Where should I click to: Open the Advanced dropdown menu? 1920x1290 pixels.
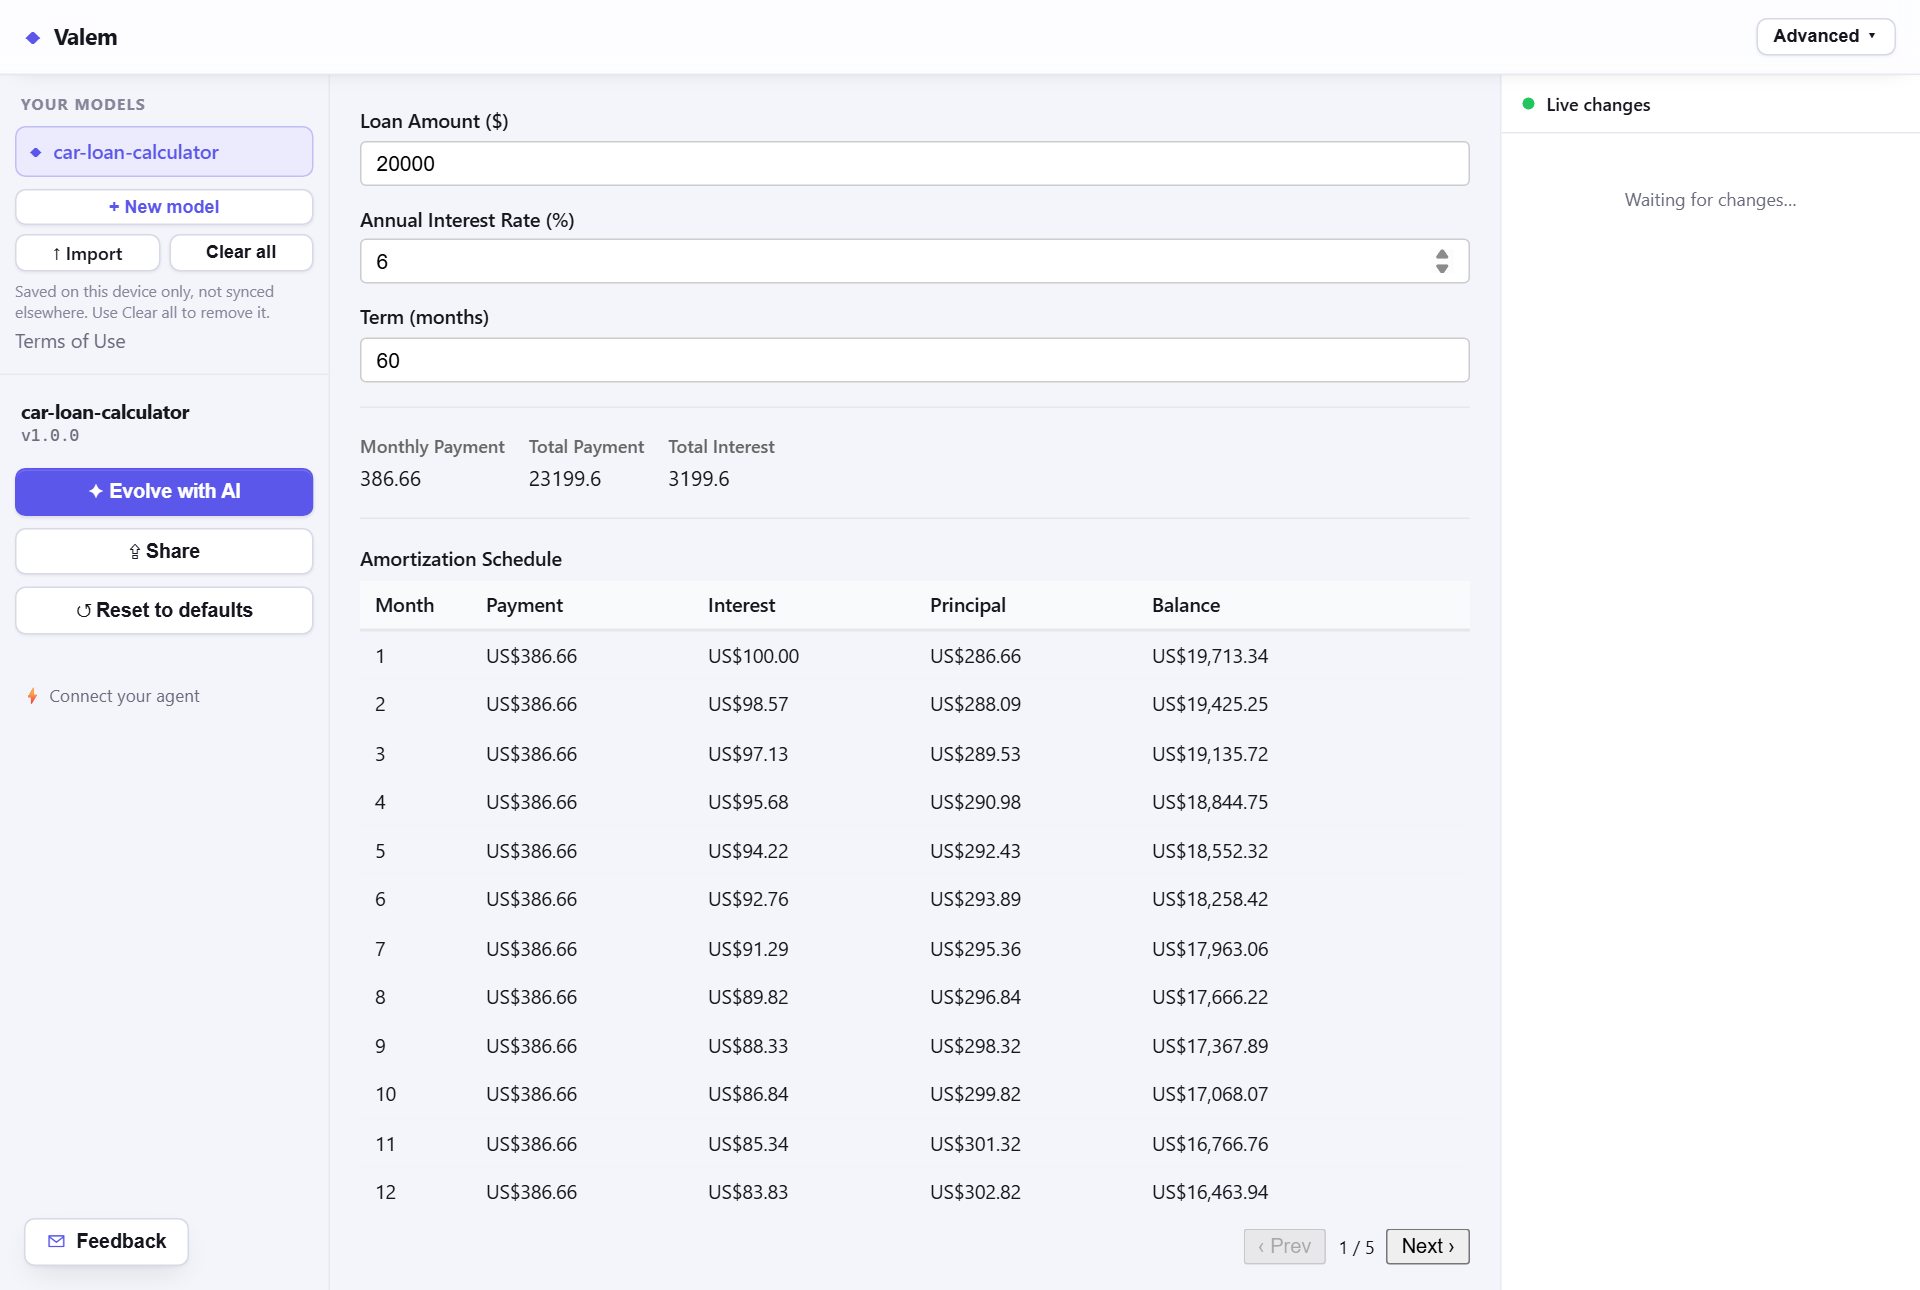point(1825,36)
